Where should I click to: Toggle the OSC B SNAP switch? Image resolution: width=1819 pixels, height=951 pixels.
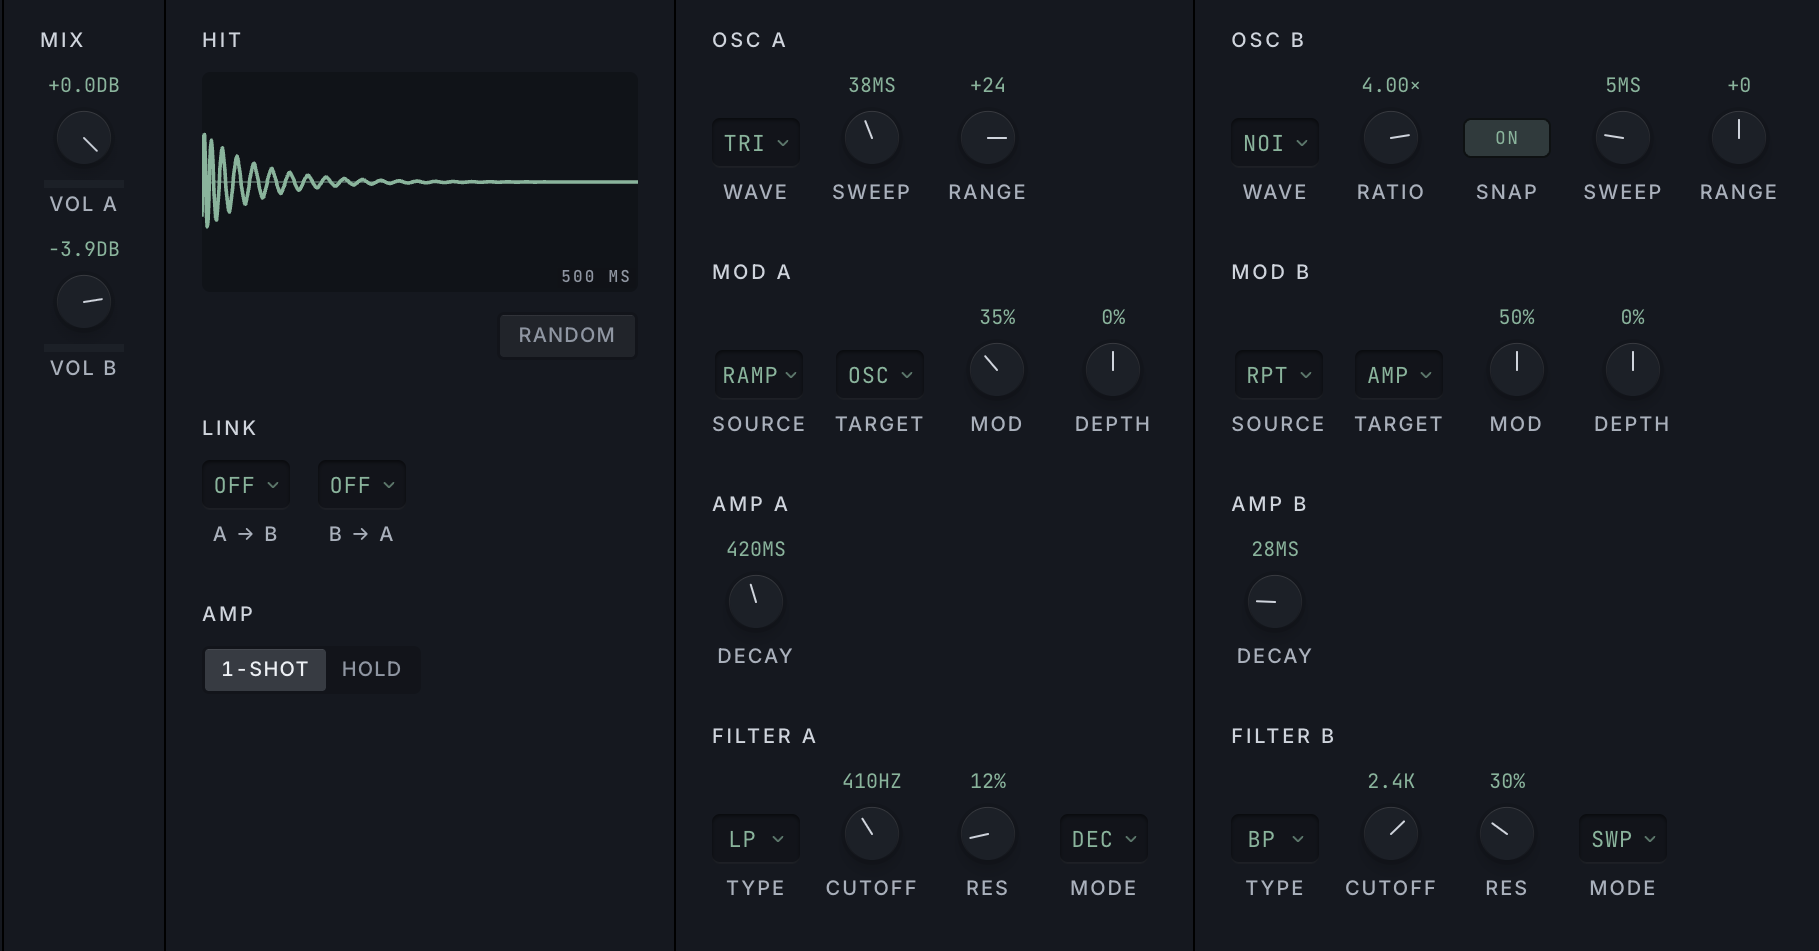(x=1507, y=138)
